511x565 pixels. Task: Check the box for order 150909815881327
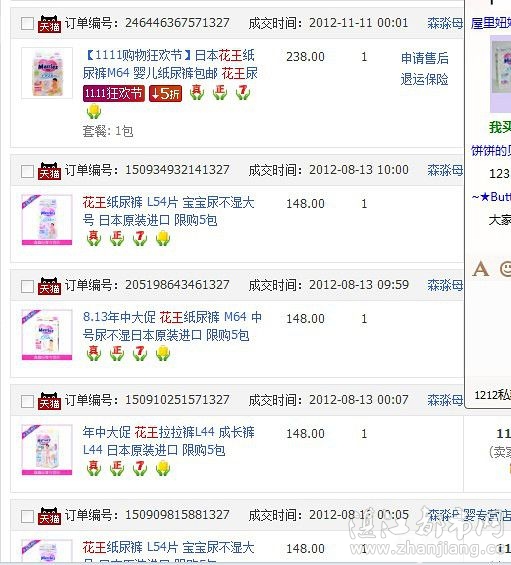click(27, 516)
